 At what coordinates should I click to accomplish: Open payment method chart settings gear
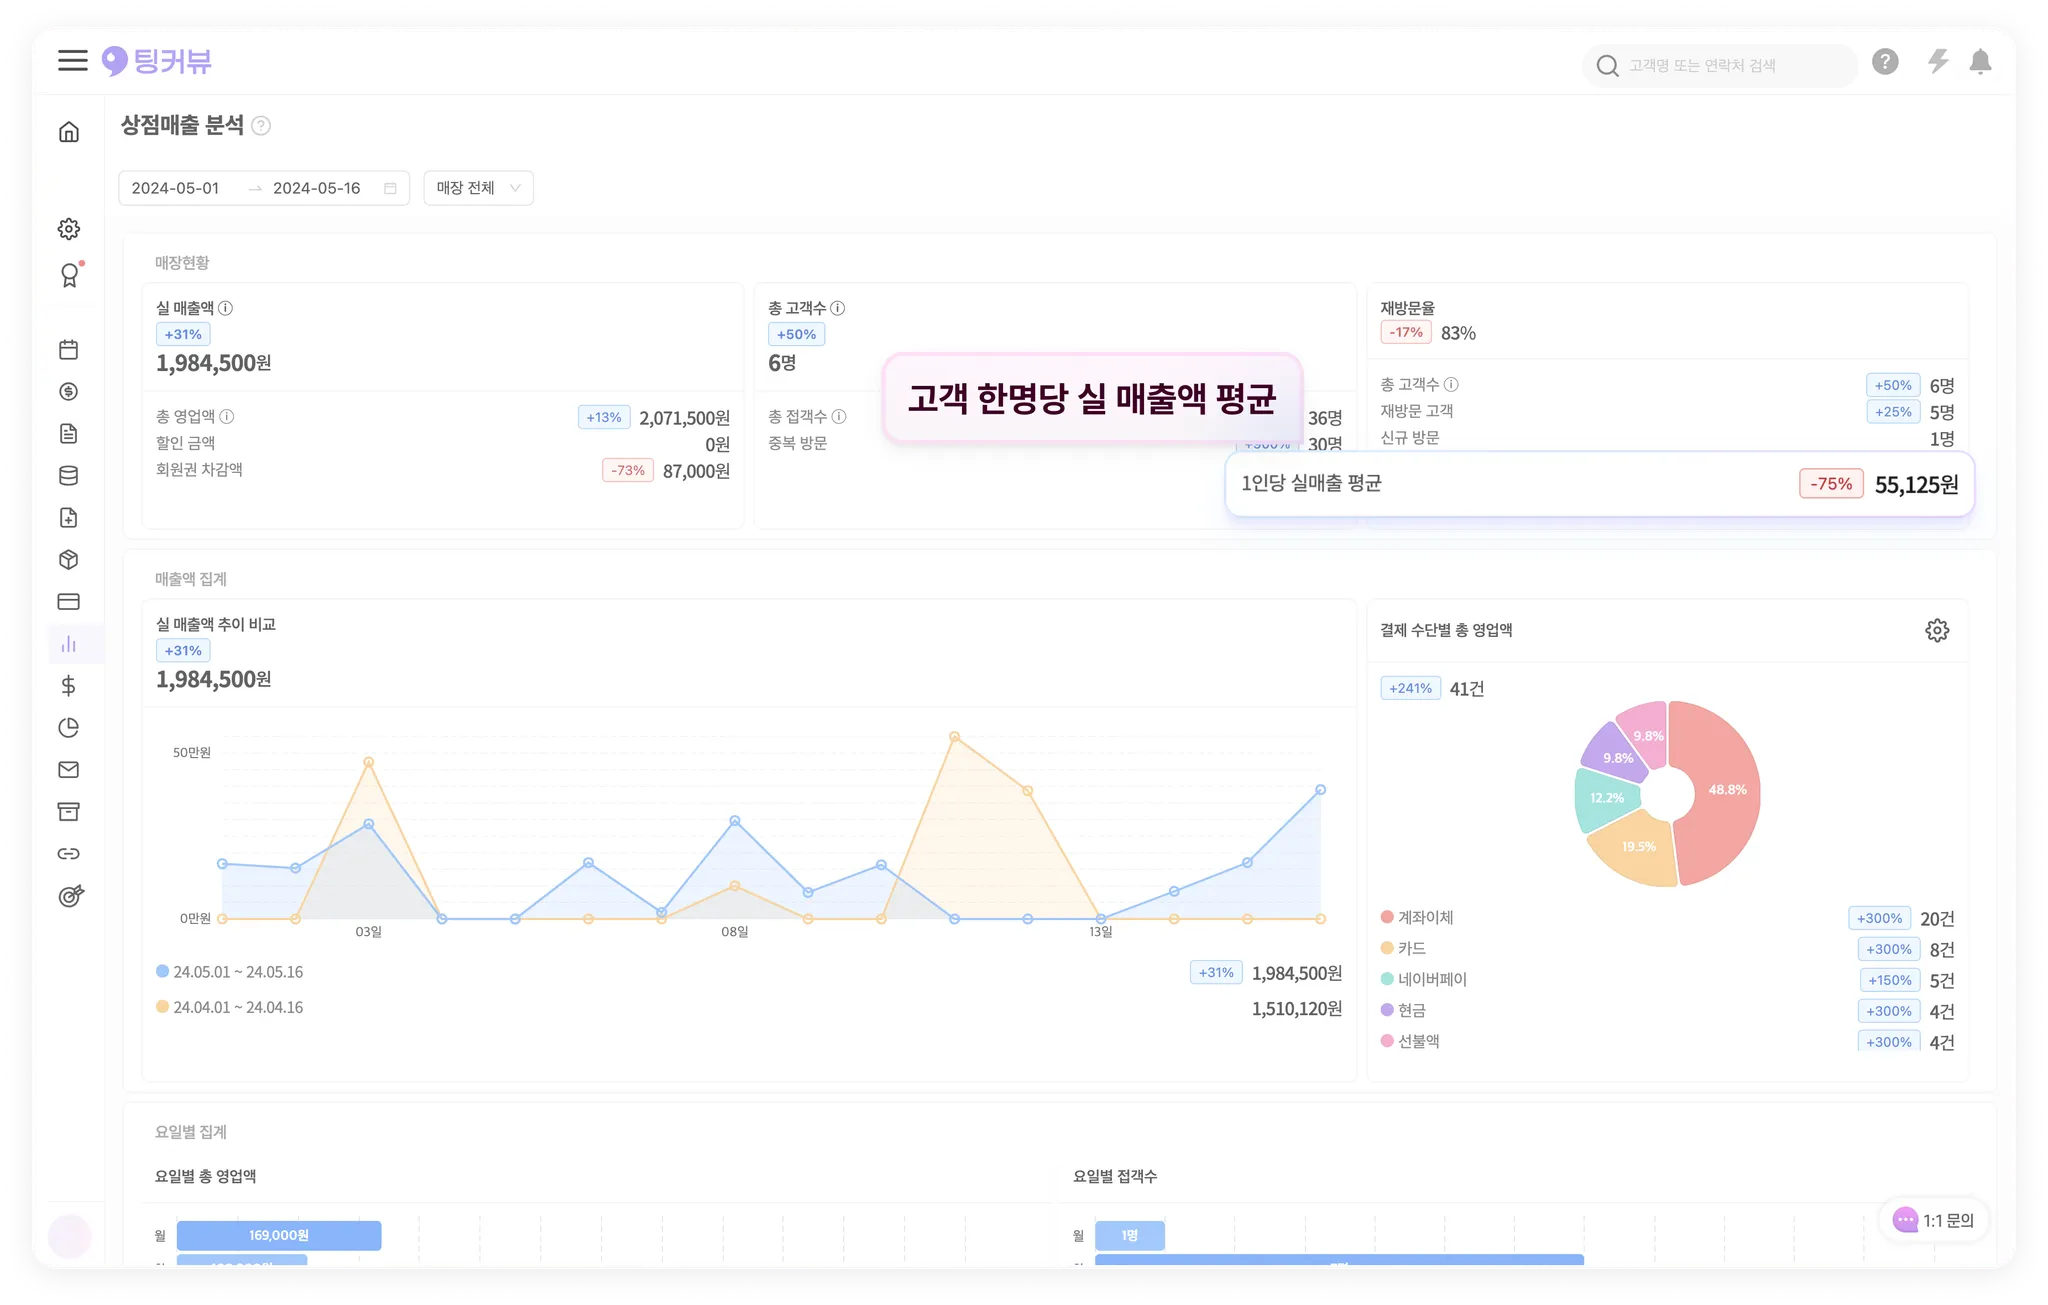click(x=1937, y=631)
